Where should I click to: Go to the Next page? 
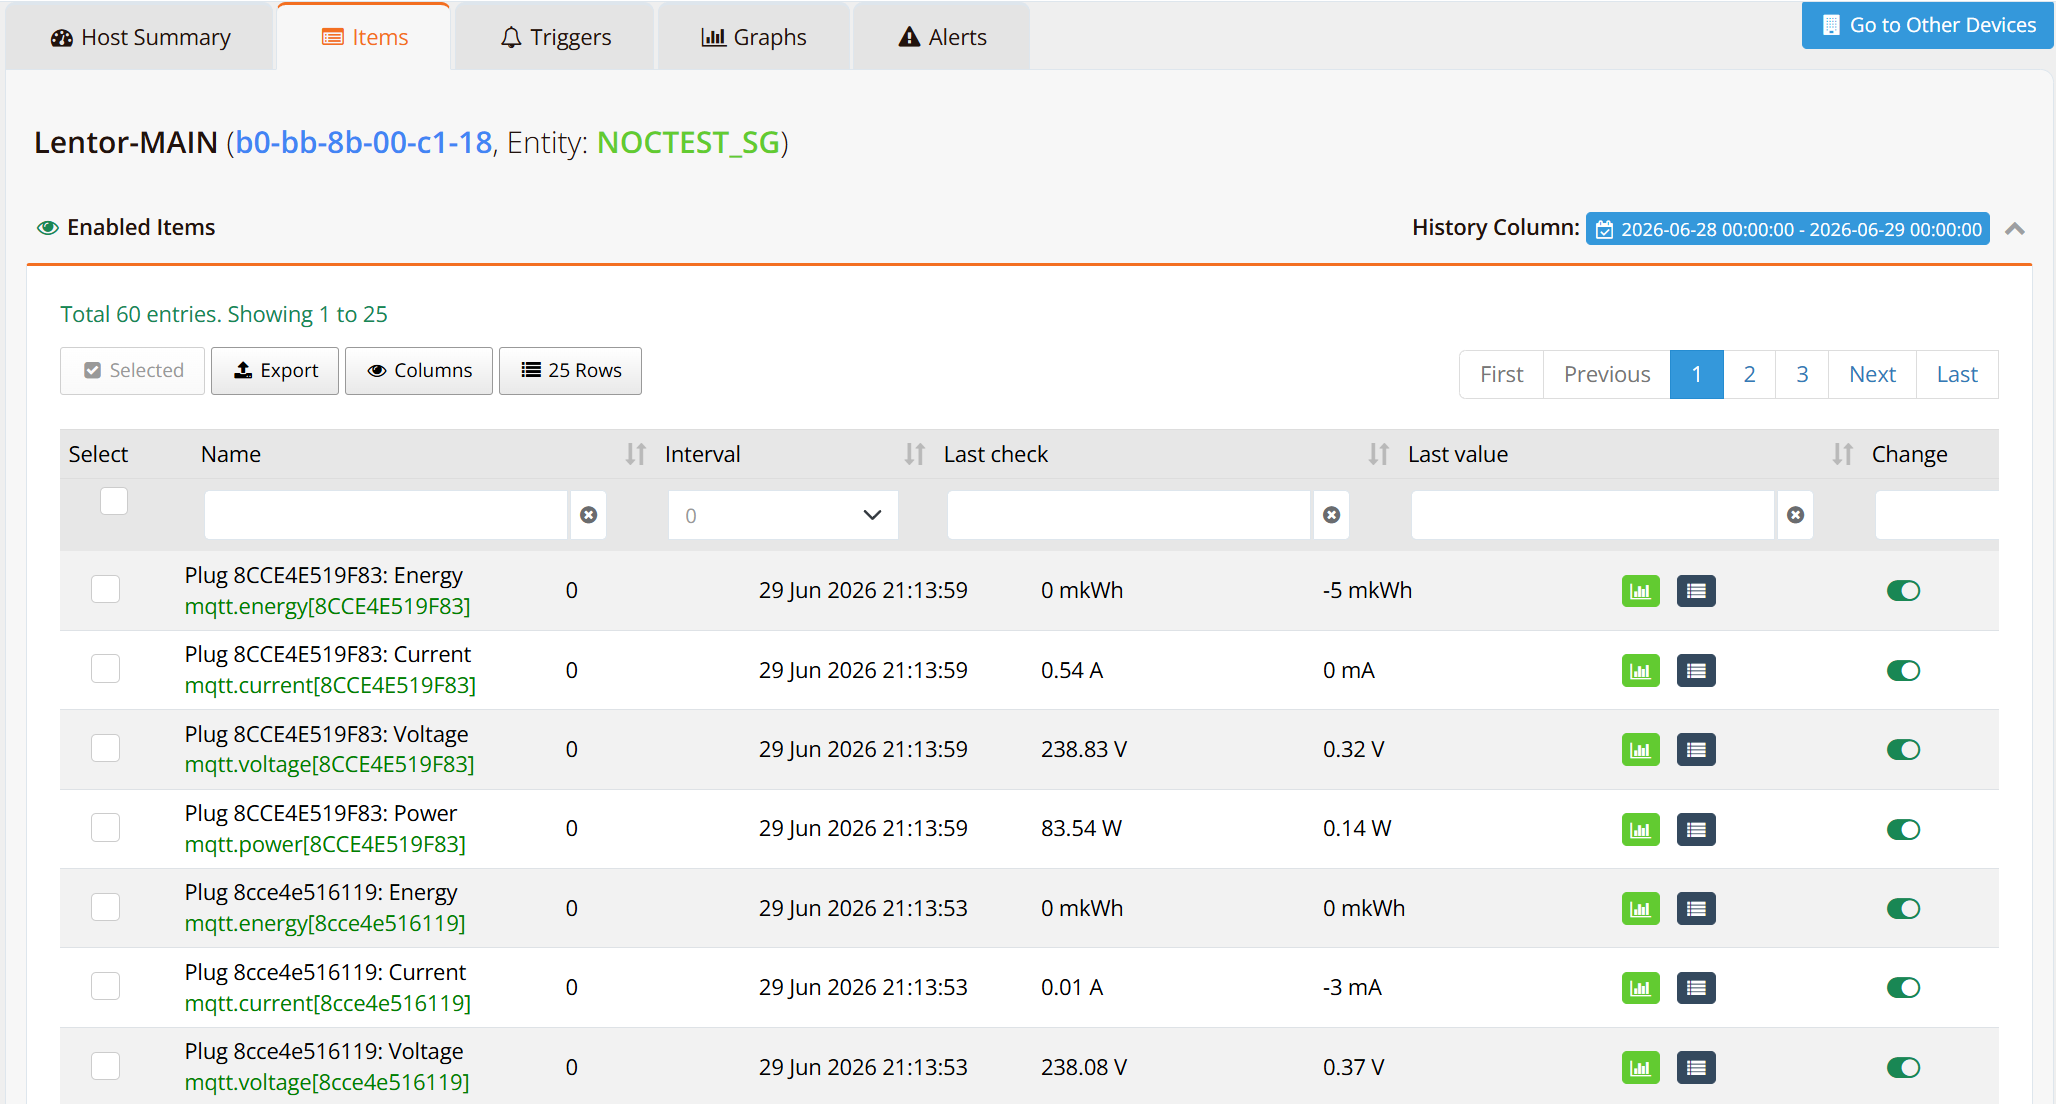(x=1872, y=375)
